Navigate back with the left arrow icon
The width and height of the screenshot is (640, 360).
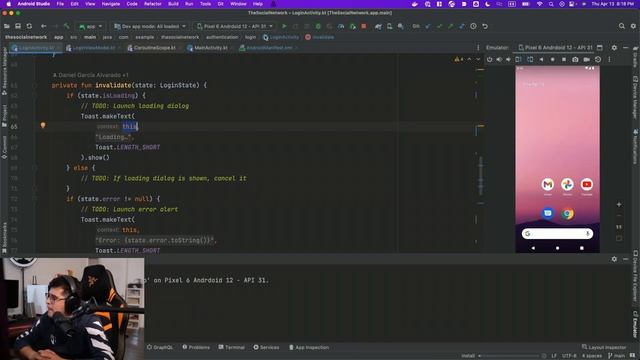pyautogui.click(x=44, y=26)
